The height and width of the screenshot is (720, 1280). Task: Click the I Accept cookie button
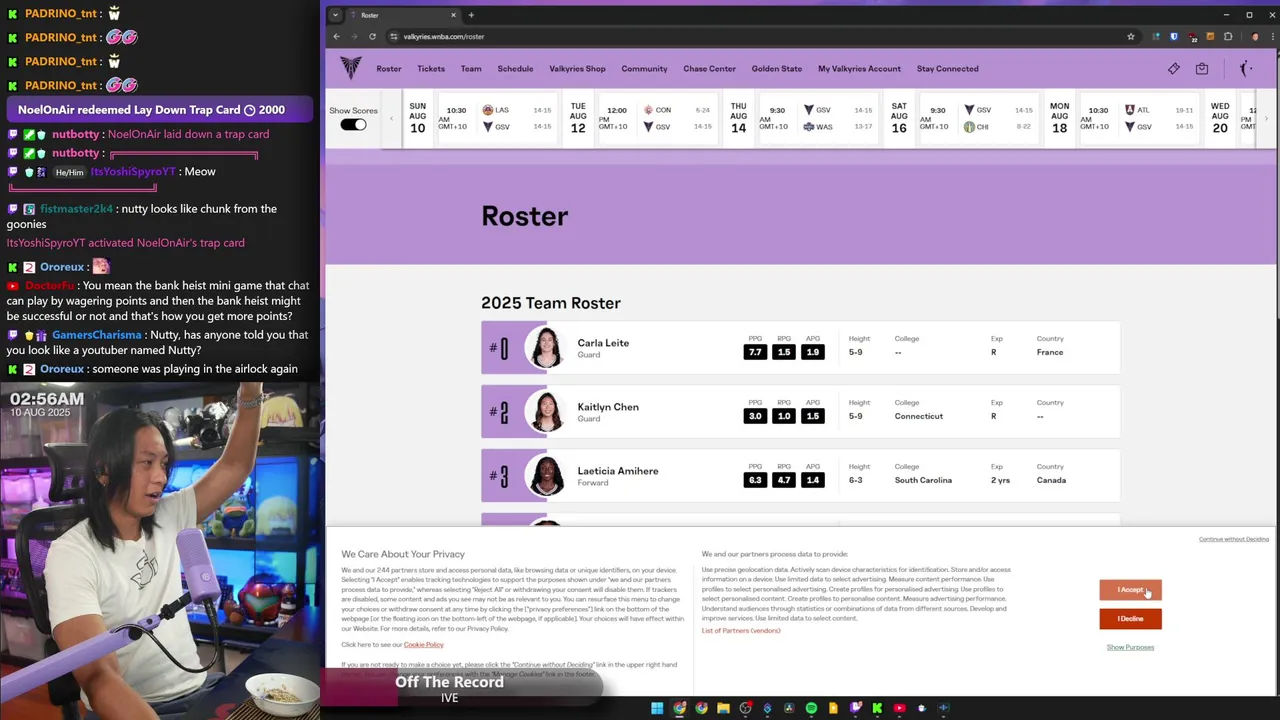(1130, 590)
